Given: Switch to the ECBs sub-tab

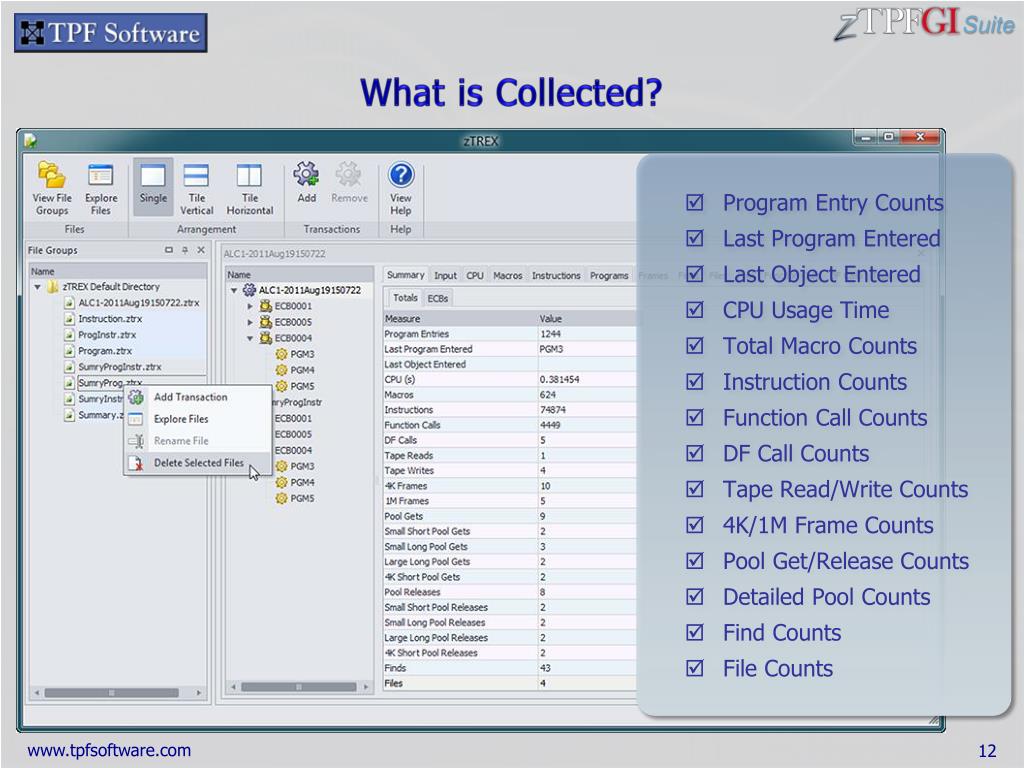Looking at the screenshot, I should 438,298.
